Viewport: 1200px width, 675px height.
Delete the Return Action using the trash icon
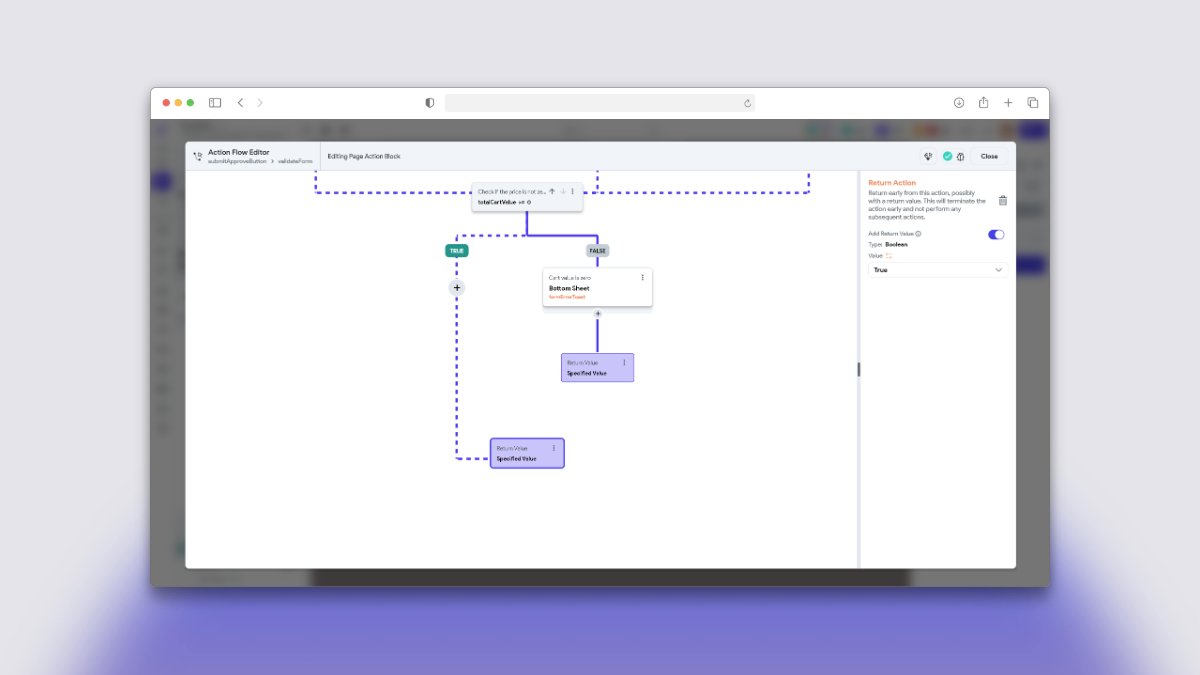point(1003,200)
